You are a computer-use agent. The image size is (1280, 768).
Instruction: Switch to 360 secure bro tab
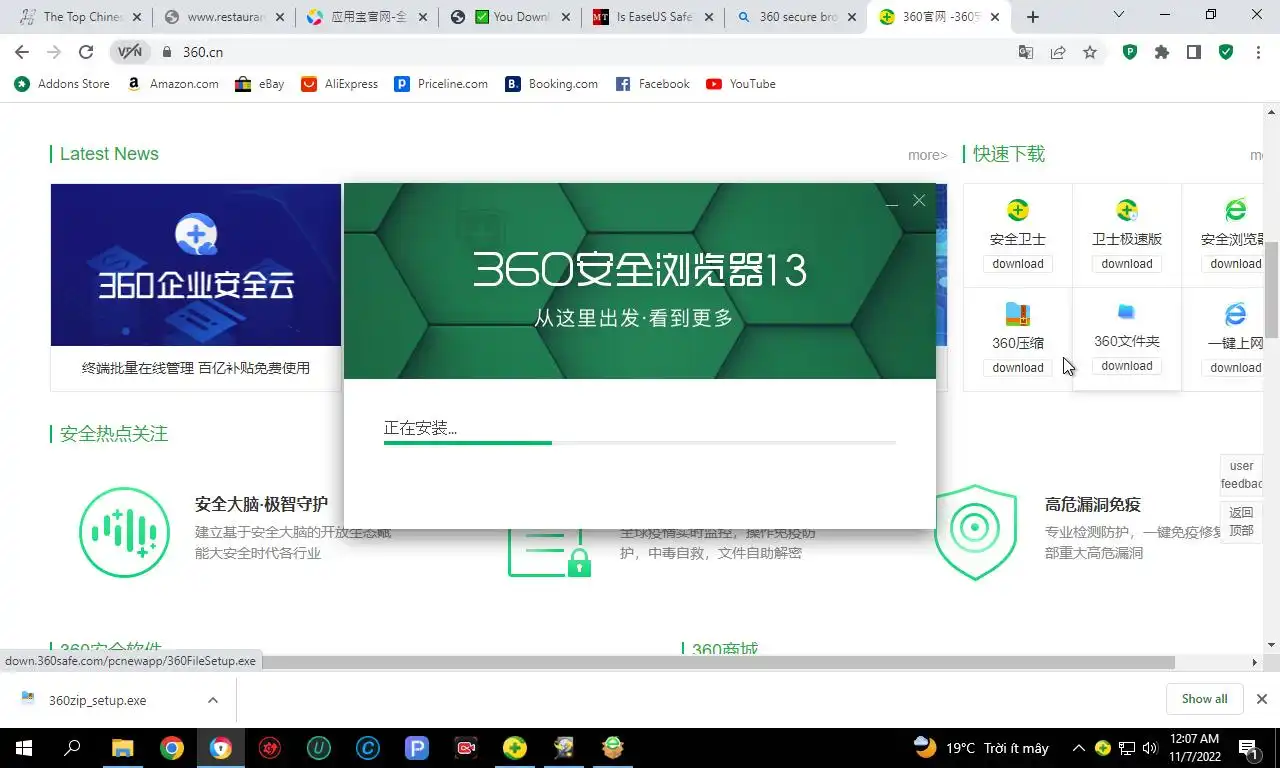[x=797, y=17]
